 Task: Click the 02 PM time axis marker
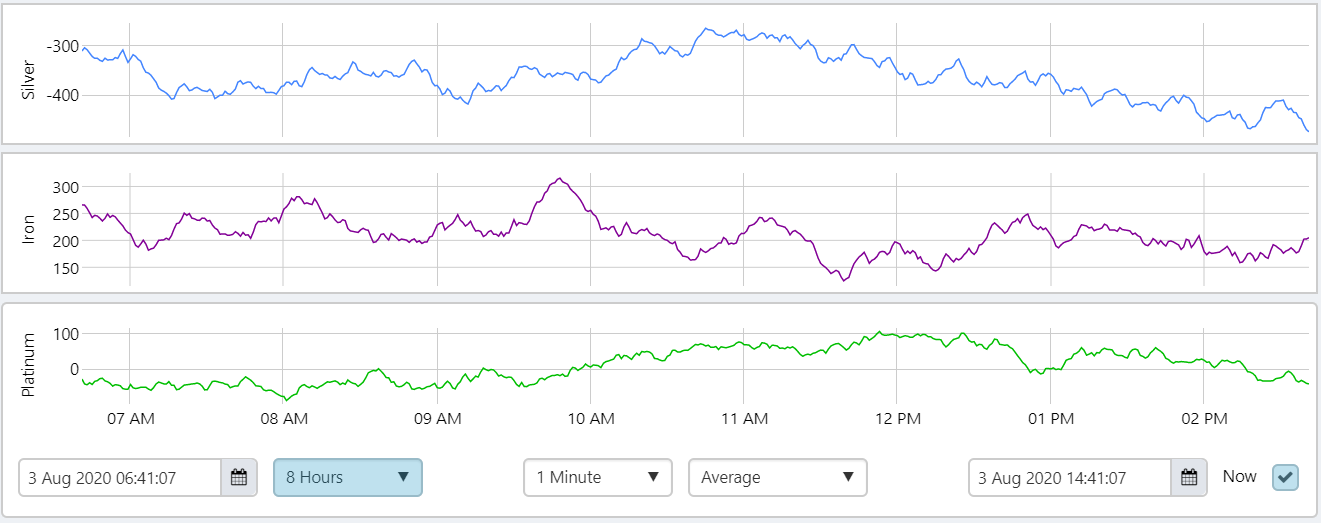(x=1204, y=417)
